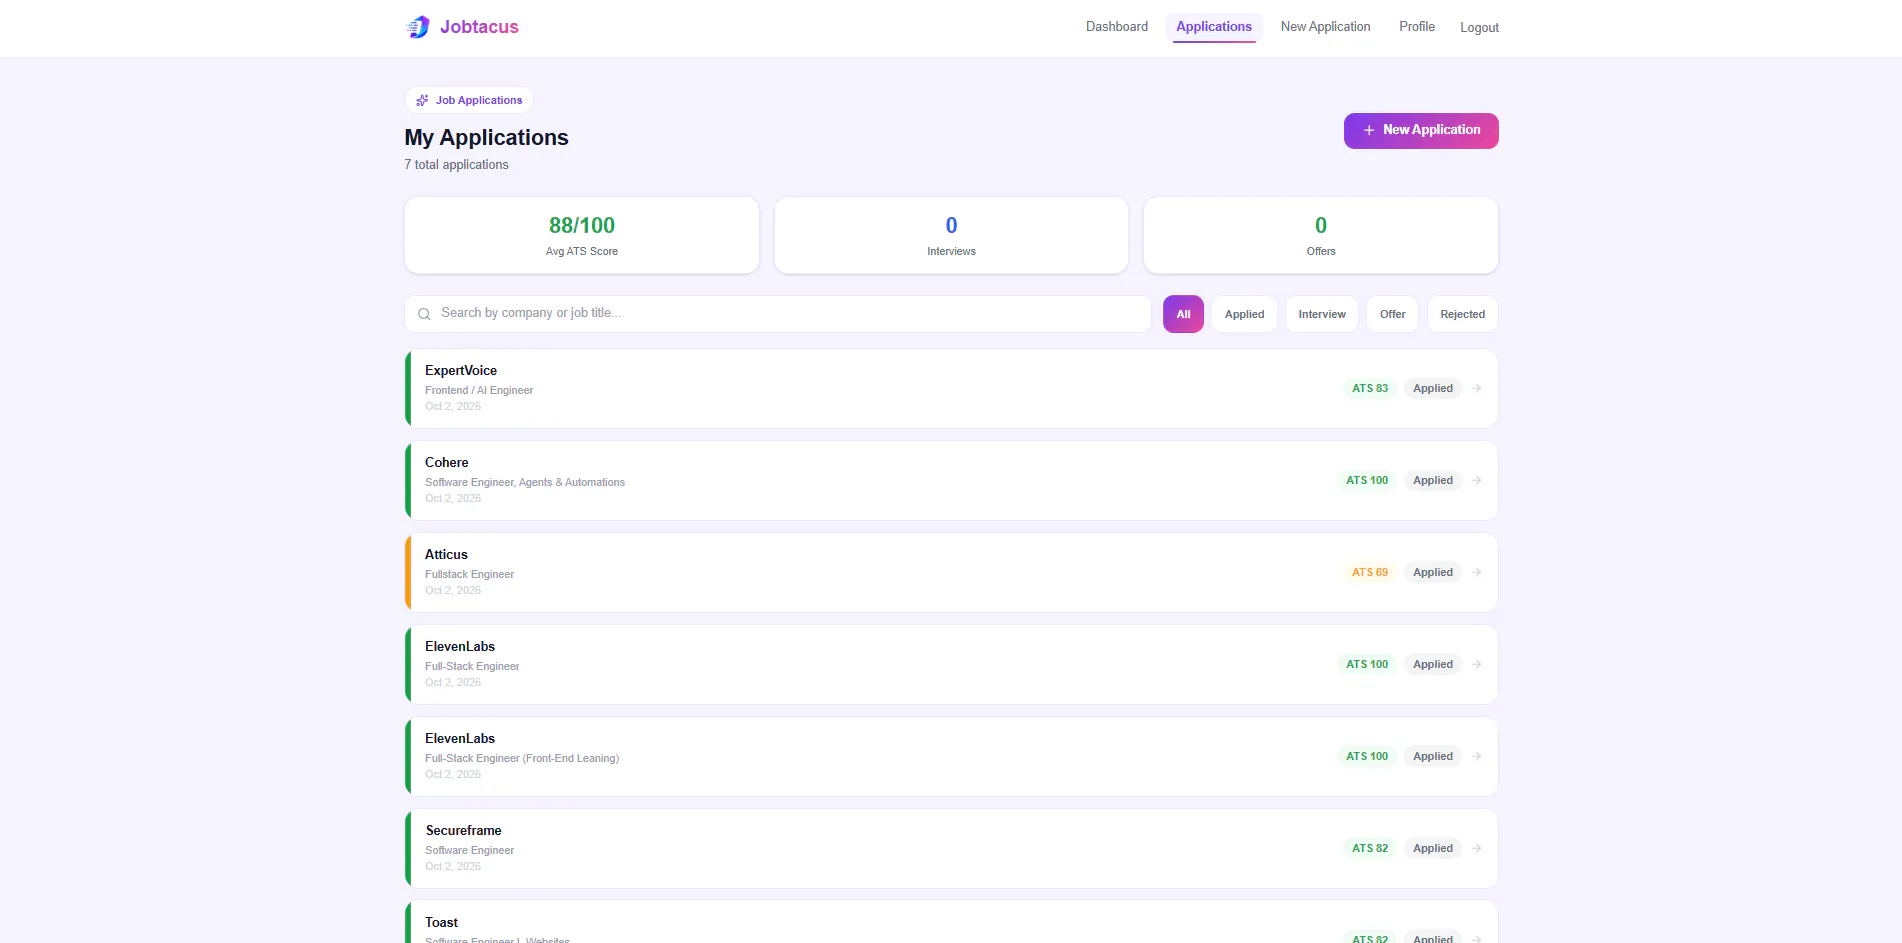This screenshot has width=1902, height=943.
Task: Open ExpertVoice application via arrow icon
Action: tap(1477, 388)
